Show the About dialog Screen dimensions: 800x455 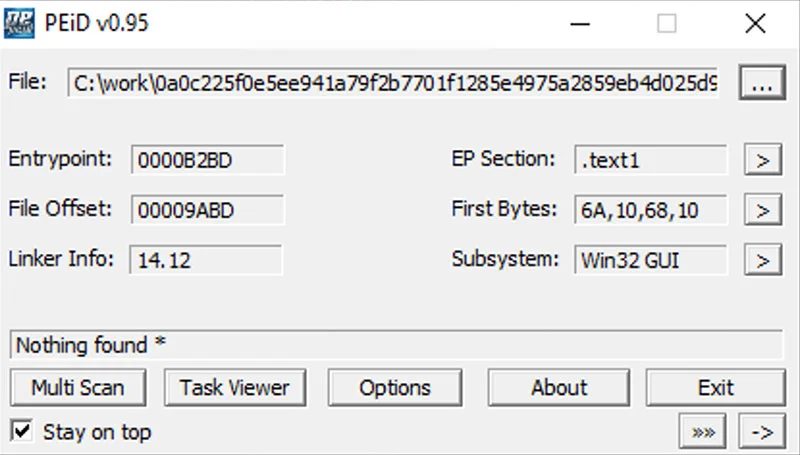click(559, 388)
